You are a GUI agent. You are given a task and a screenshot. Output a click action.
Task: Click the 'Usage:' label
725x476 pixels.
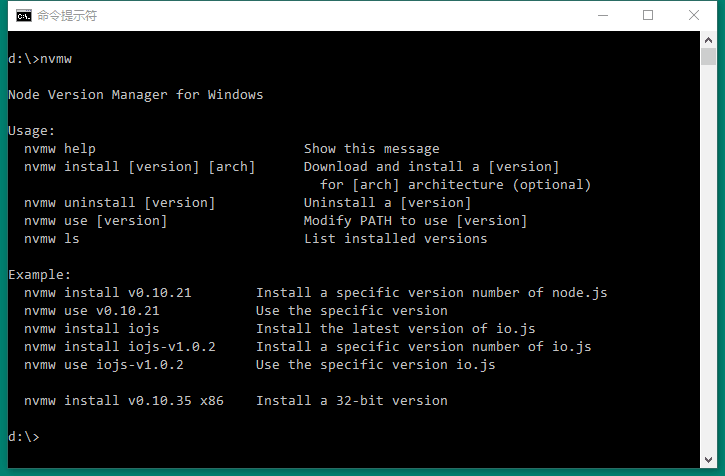32,131
